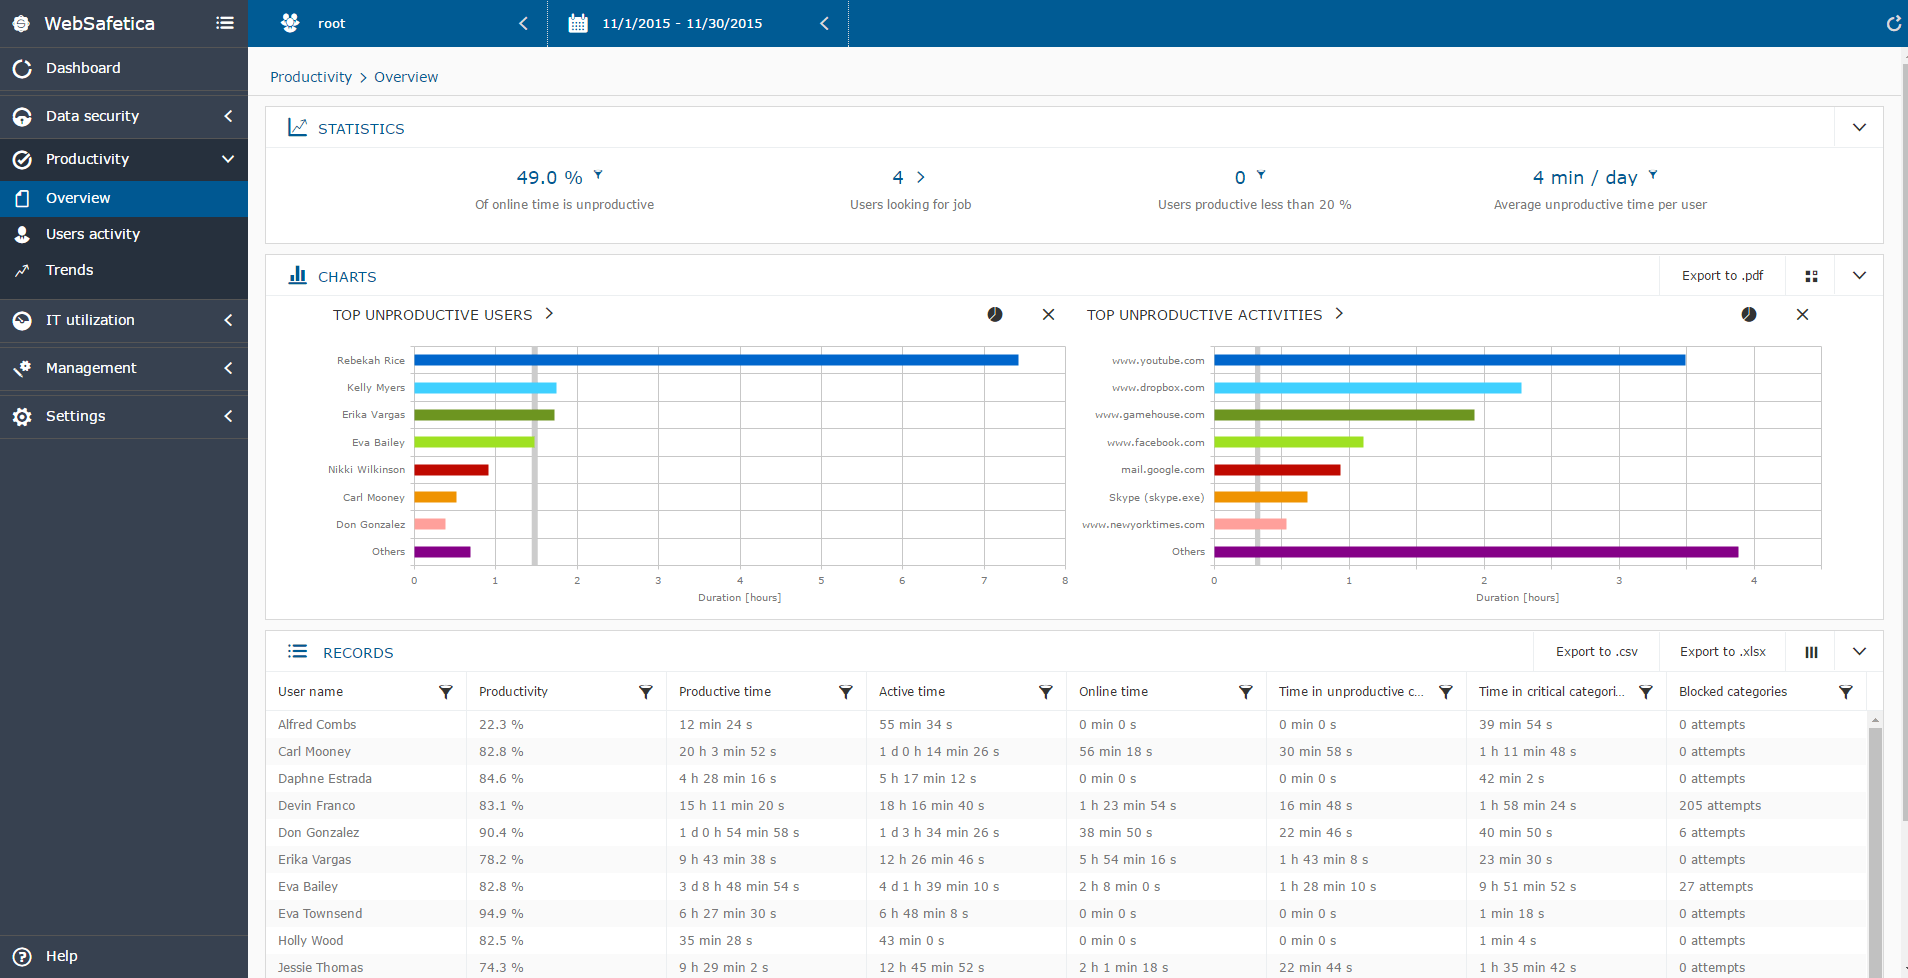The image size is (1908, 978).
Task: Filter the unproductive online time statistic
Action: coord(598,175)
